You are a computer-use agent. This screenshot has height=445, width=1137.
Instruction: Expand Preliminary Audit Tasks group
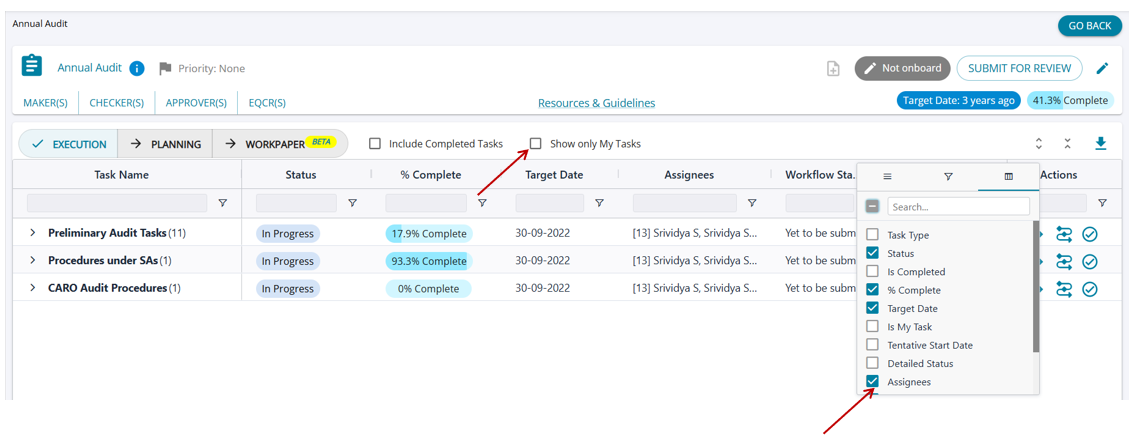click(x=33, y=233)
